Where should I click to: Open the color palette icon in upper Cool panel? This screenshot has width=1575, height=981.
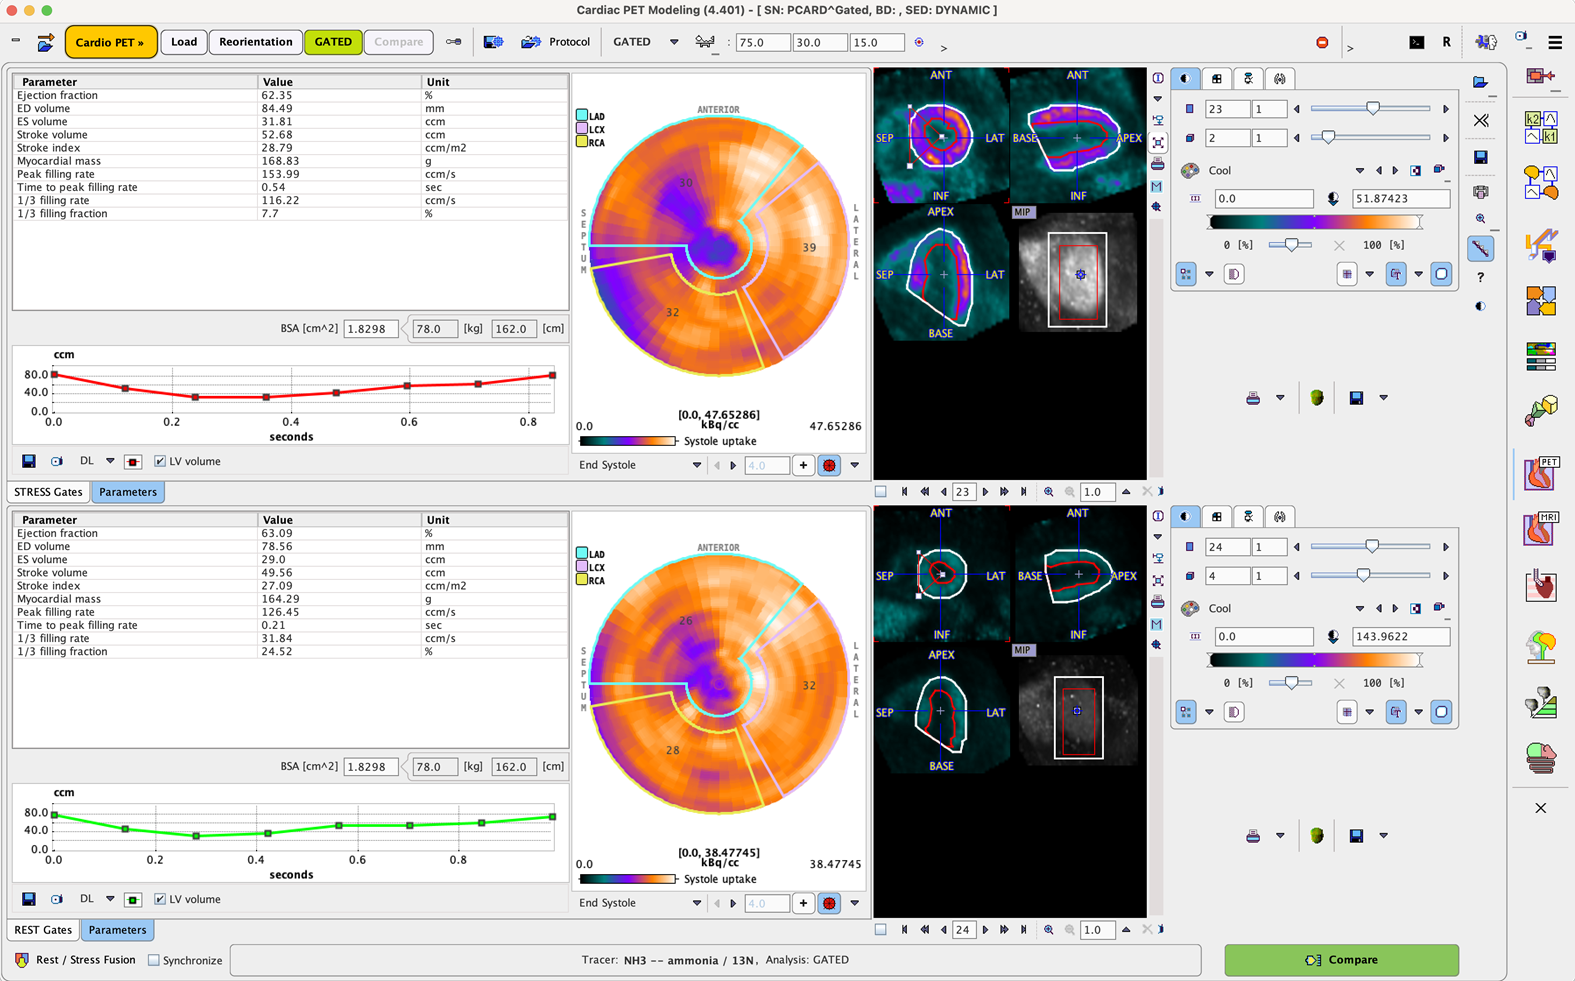(1190, 171)
